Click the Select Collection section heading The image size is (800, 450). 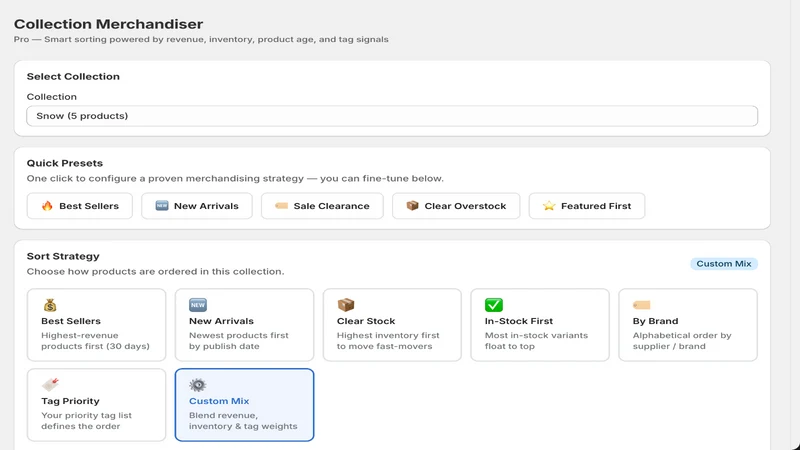coord(73,77)
